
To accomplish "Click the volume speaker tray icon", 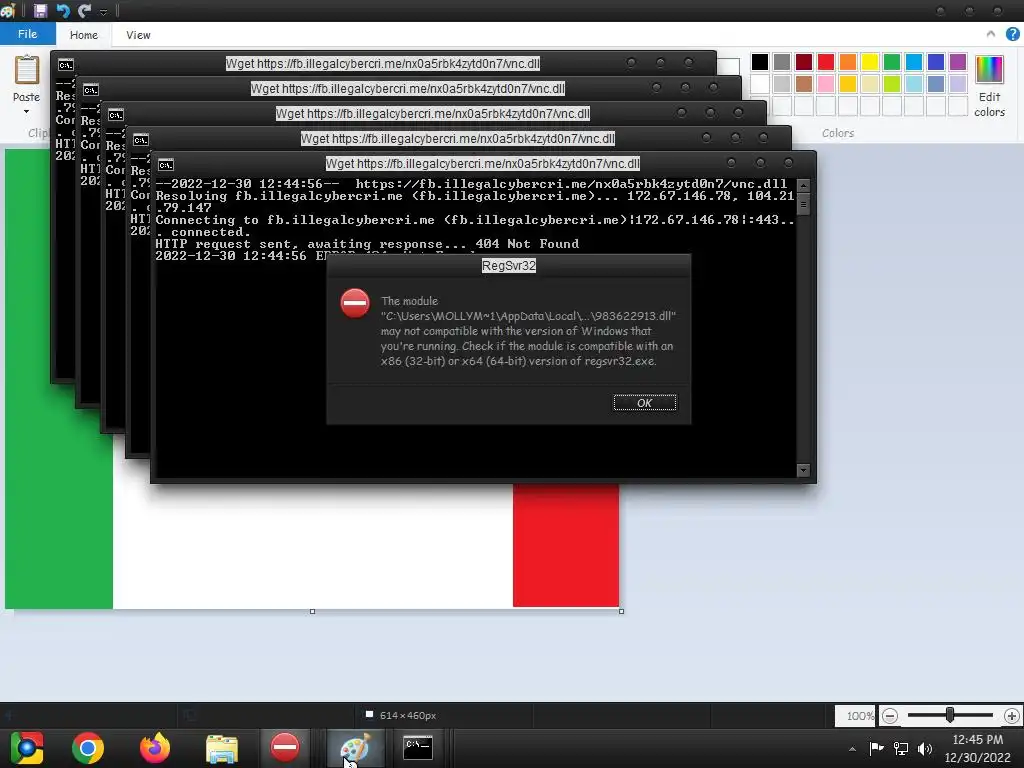I will click(925, 748).
